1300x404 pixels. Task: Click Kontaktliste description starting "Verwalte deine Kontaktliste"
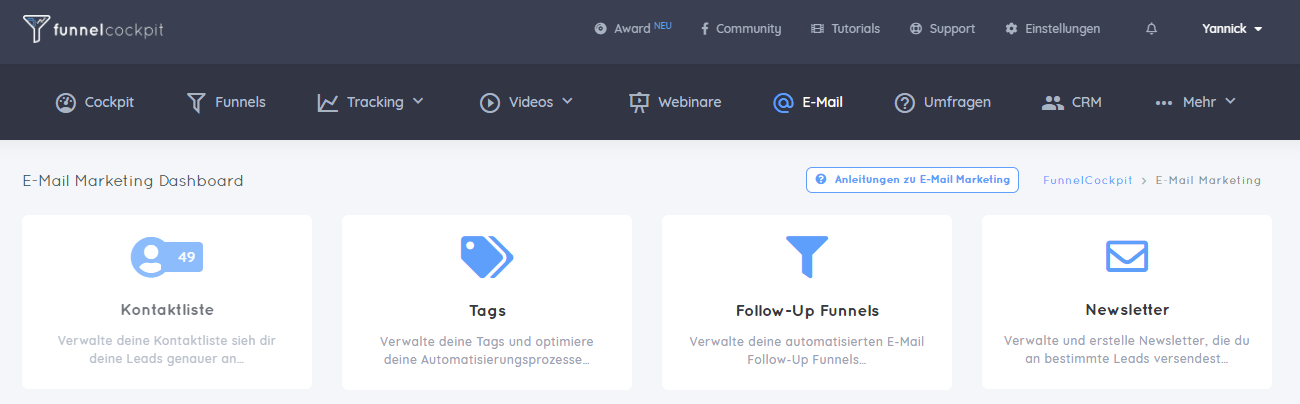[x=167, y=349]
